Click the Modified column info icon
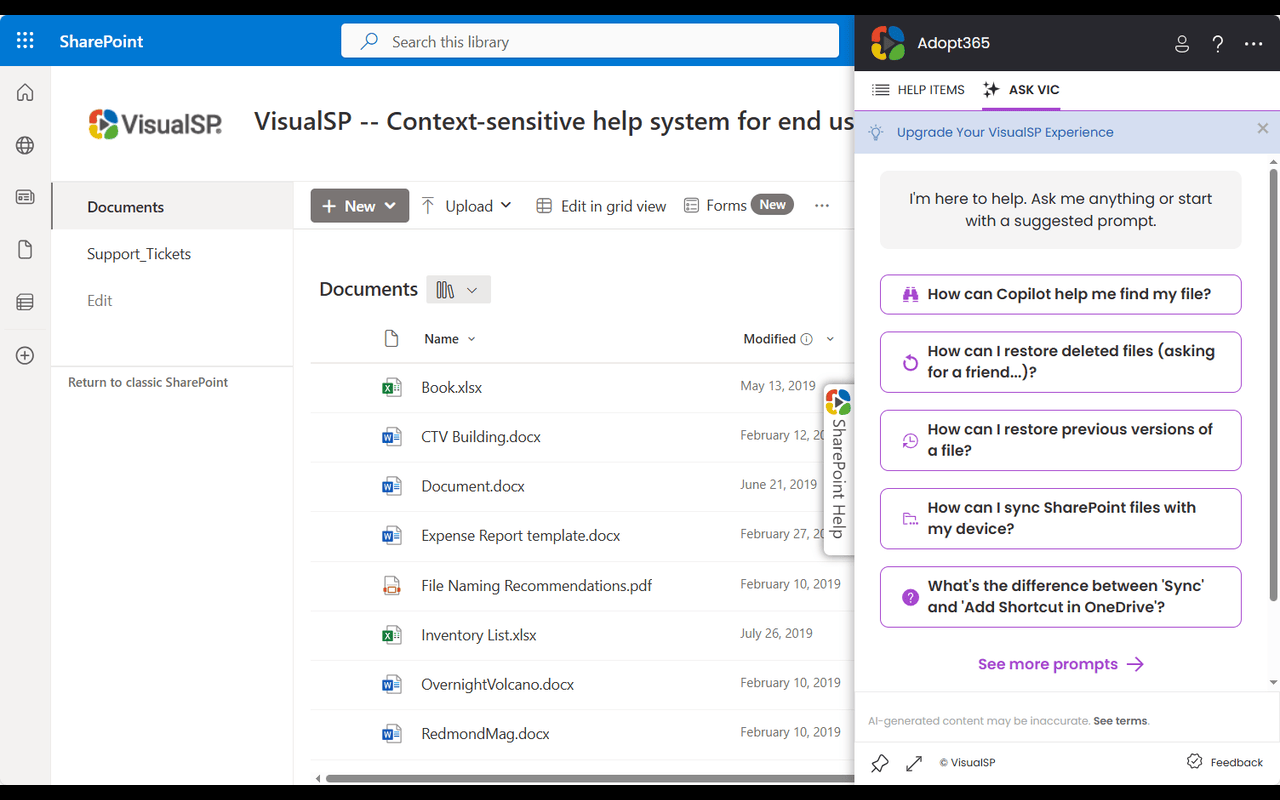Viewport: 1280px width, 800px height. [807, 339]
